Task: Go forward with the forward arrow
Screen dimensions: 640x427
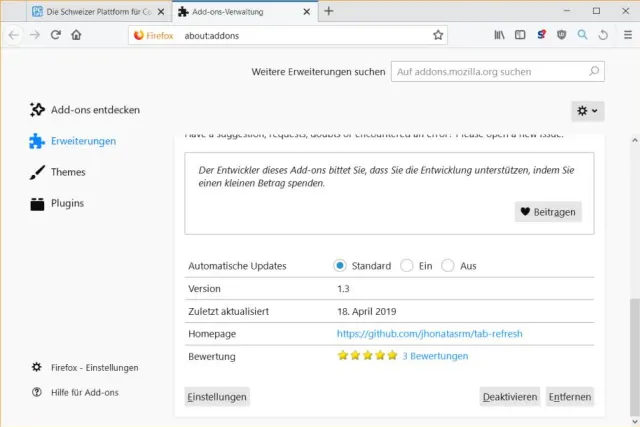Action: [35, 35]
